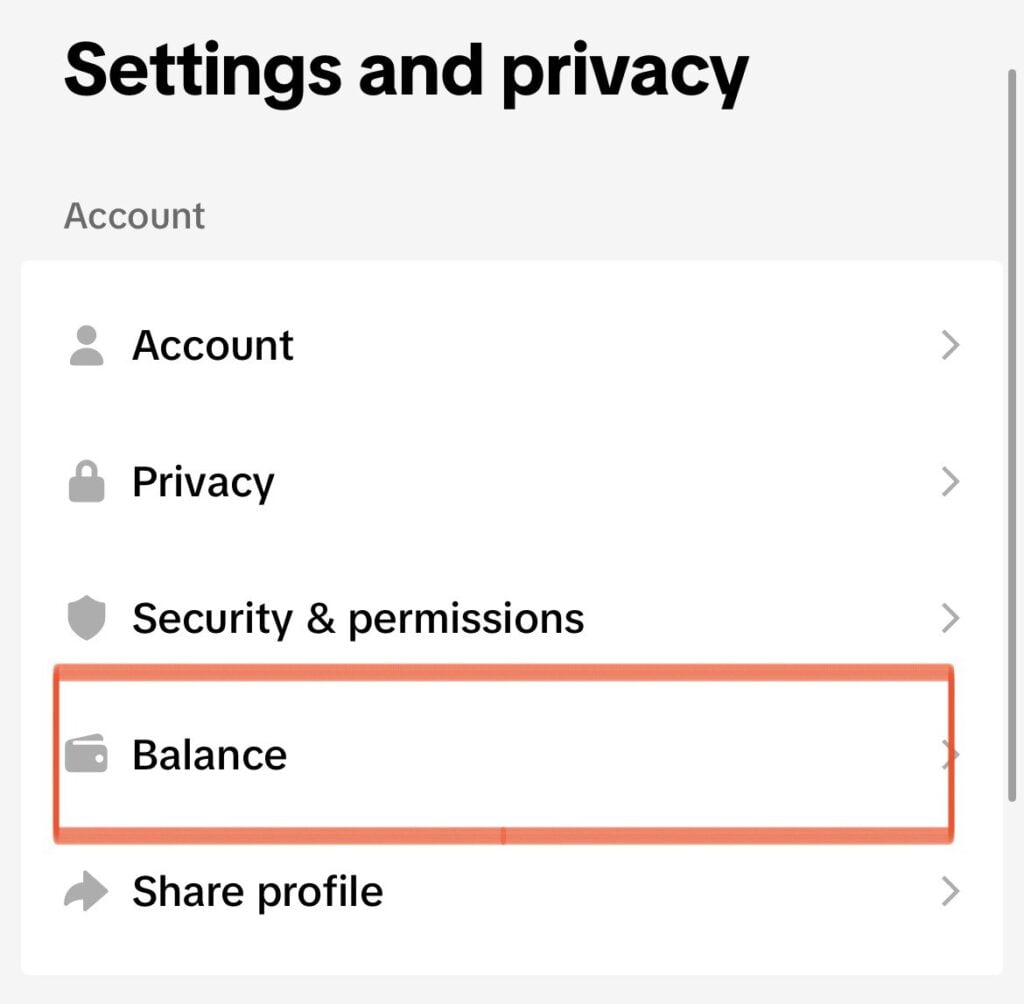Open the Account menu item label
The width and height of the screenshot is (1024, 1004).
click(213, 346)
